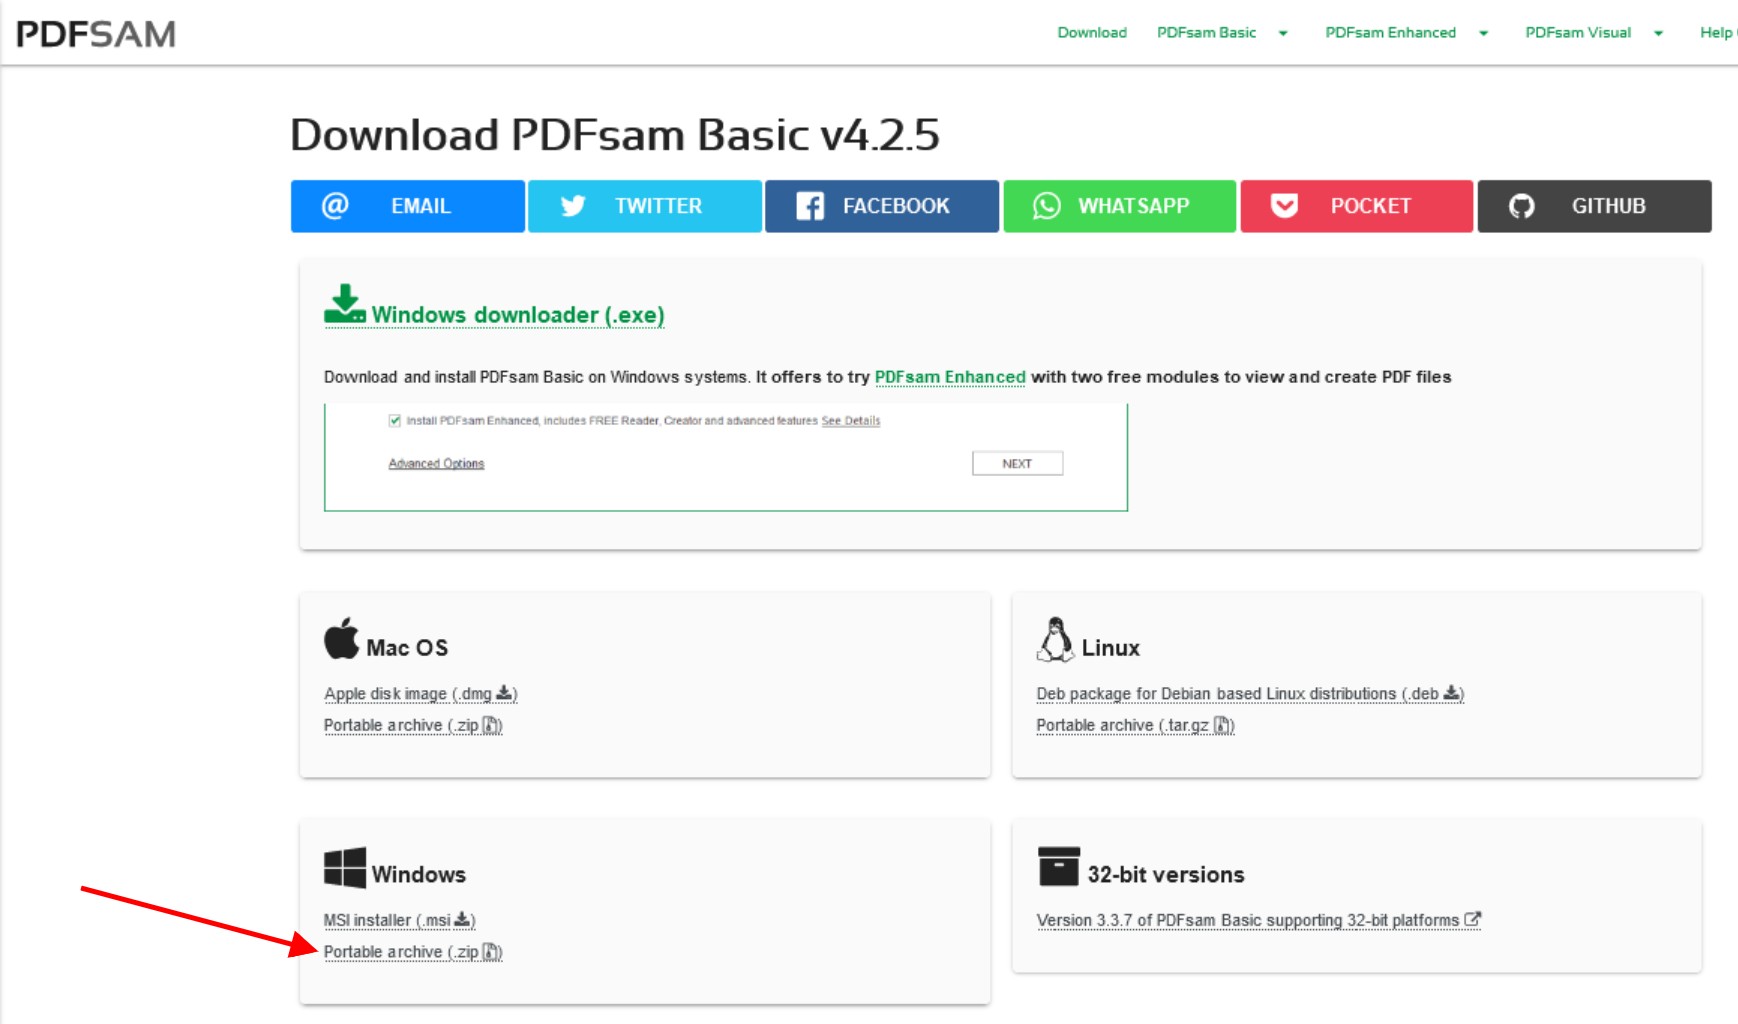
Task: Click the See Details link
Action: coord(851,421)
